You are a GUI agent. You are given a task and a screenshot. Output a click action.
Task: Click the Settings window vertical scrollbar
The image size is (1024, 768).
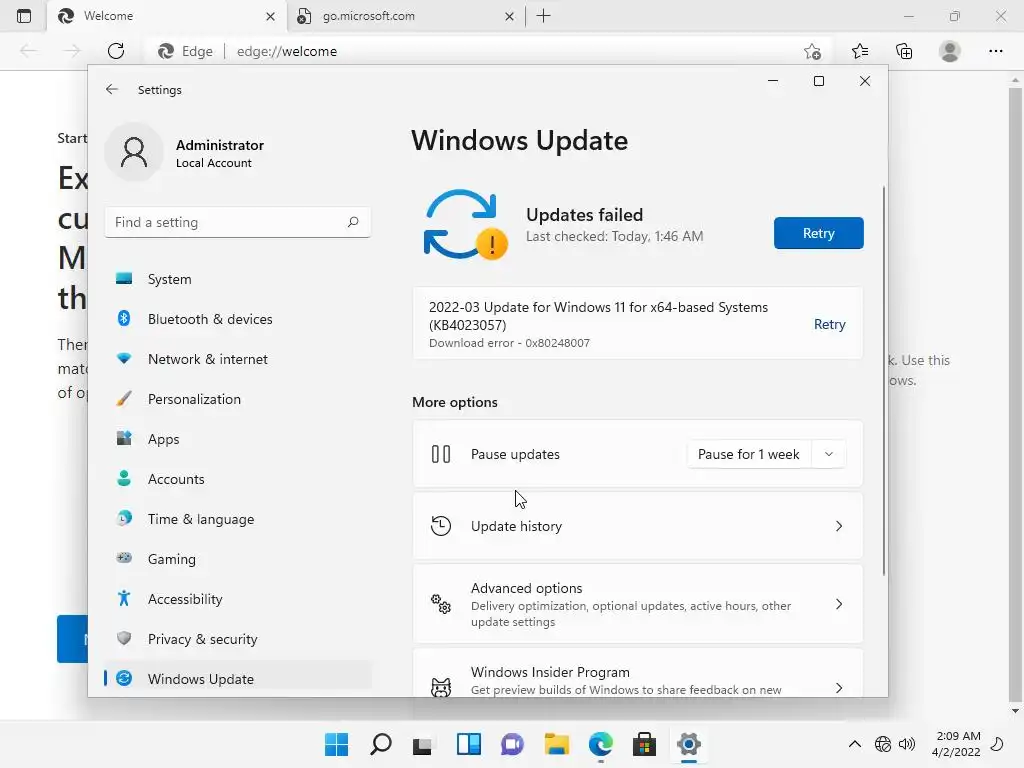(x=884, y=381)
